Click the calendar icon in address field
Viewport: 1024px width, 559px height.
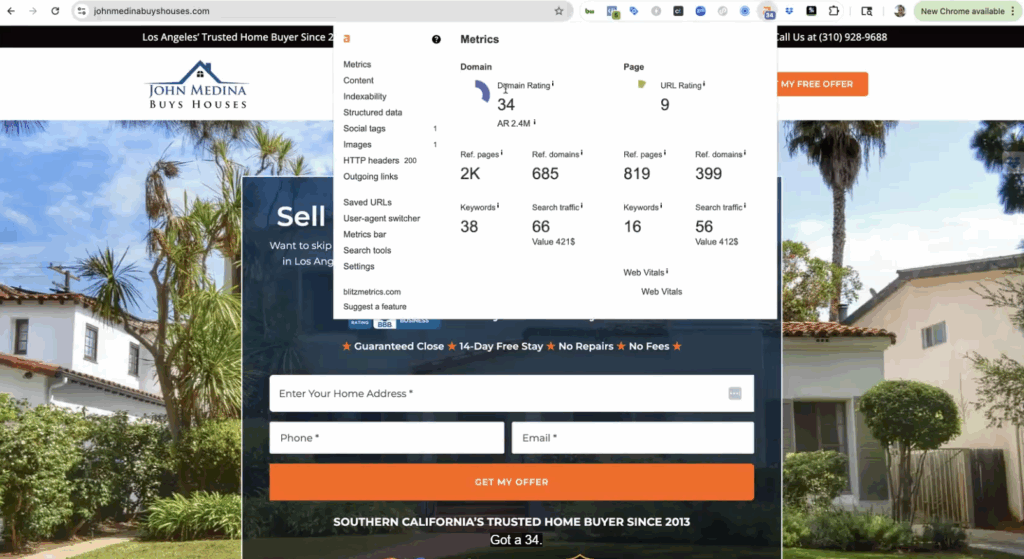(x=735, y=394)
